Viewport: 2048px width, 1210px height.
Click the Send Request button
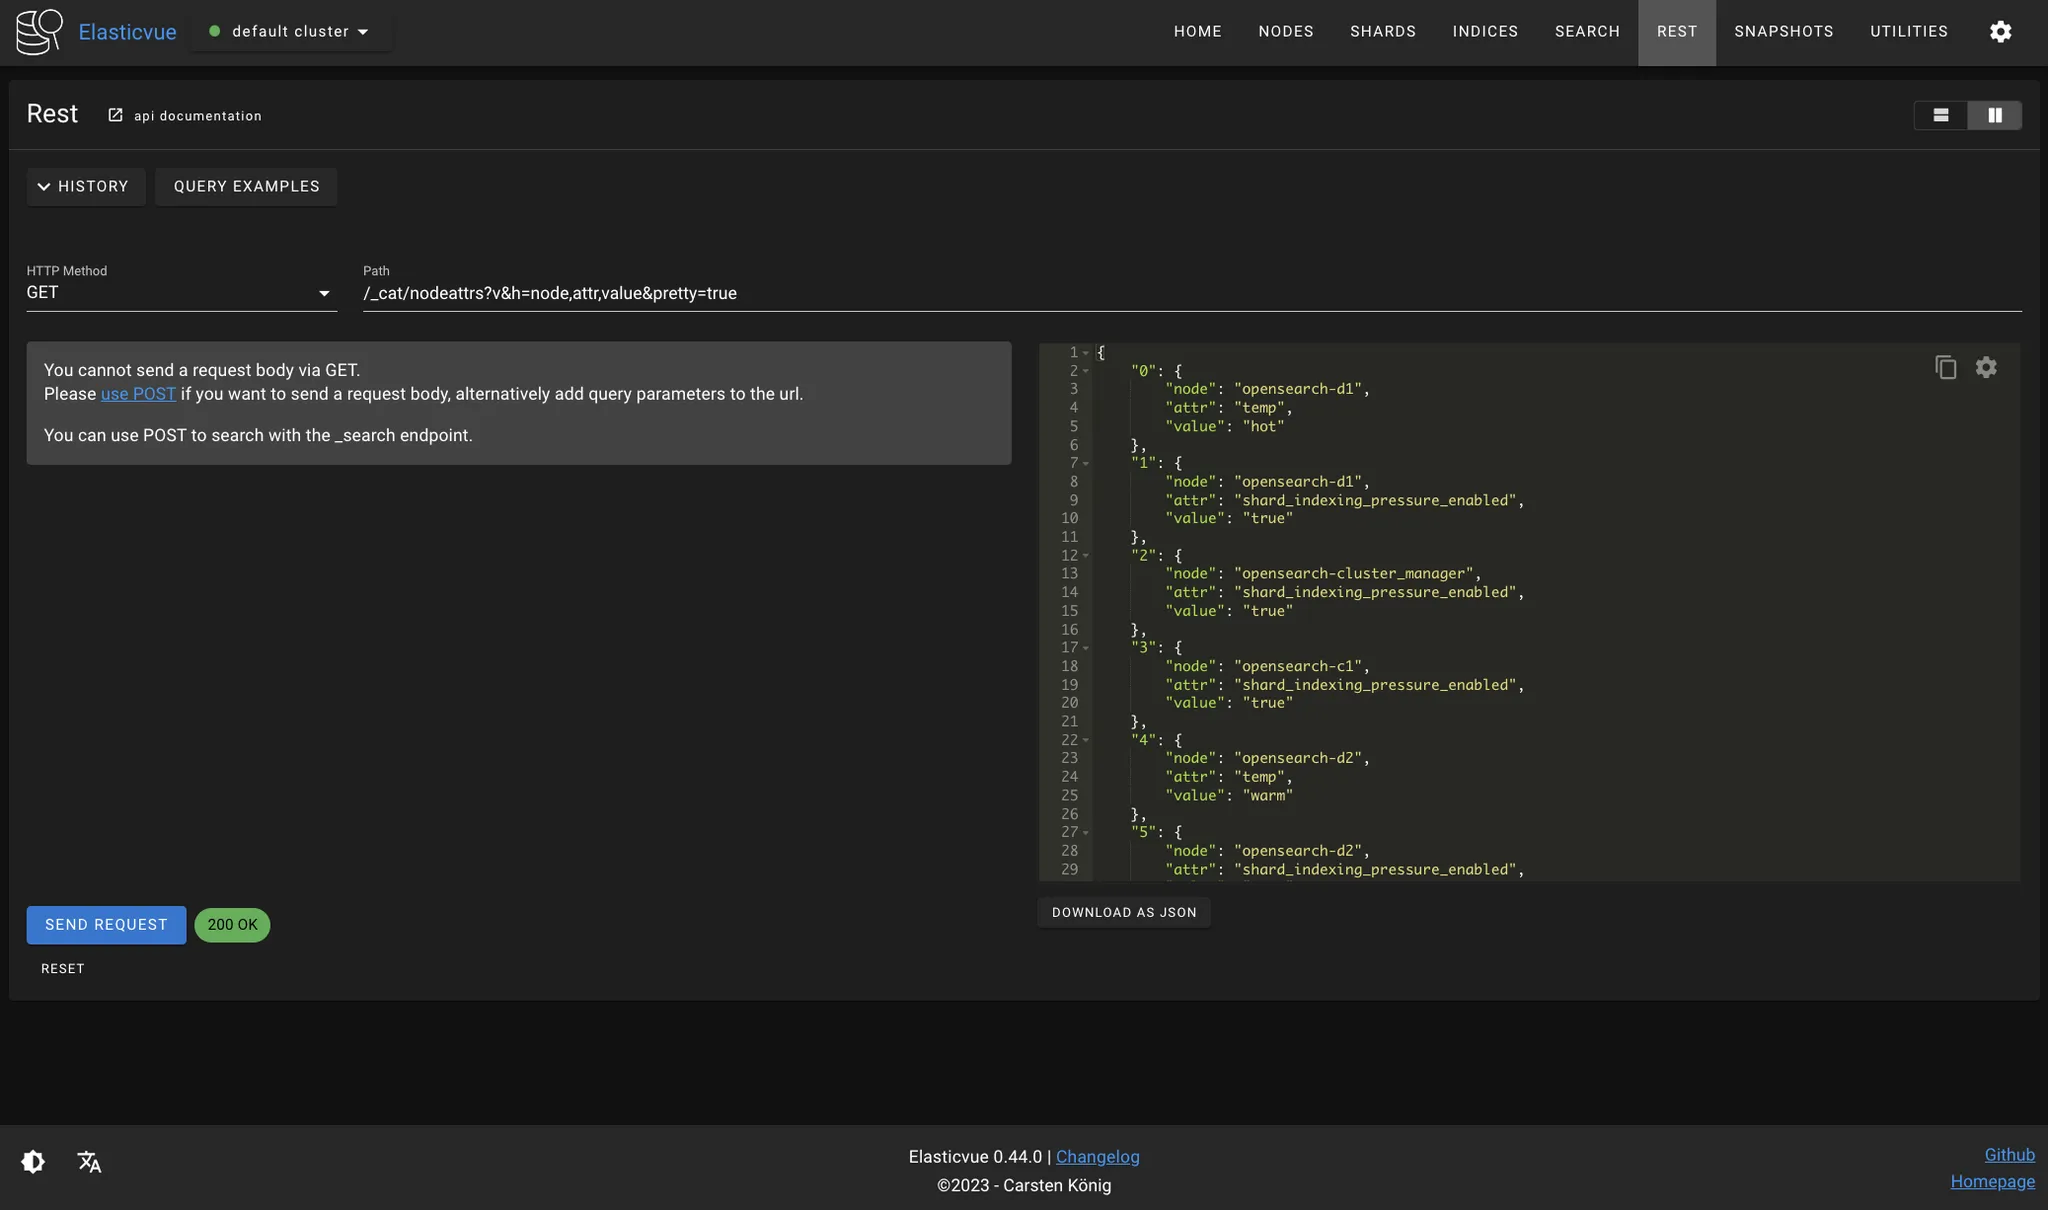[x=106, y=925]
